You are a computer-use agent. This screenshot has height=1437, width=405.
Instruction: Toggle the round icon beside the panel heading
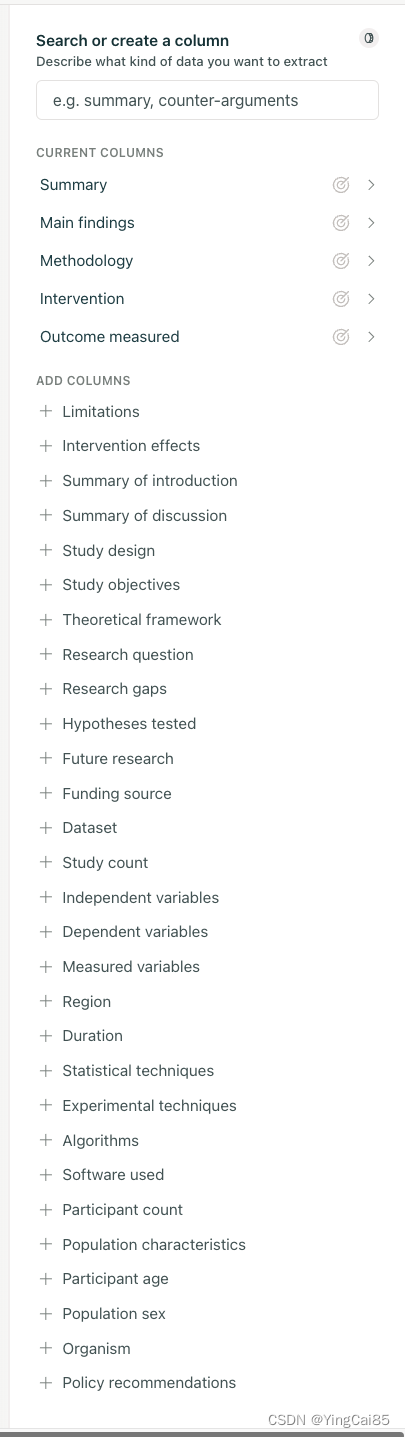[x=369, y=38]
